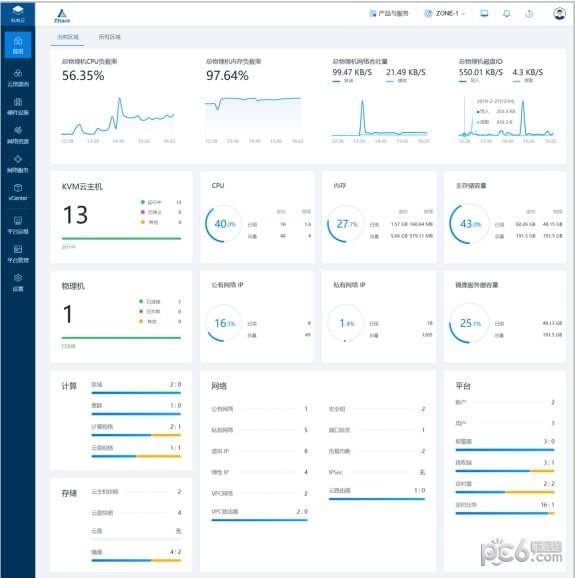Click the monitor screen icon in header
This screenshot has width=575, height=578.
(x=484, y=14)
